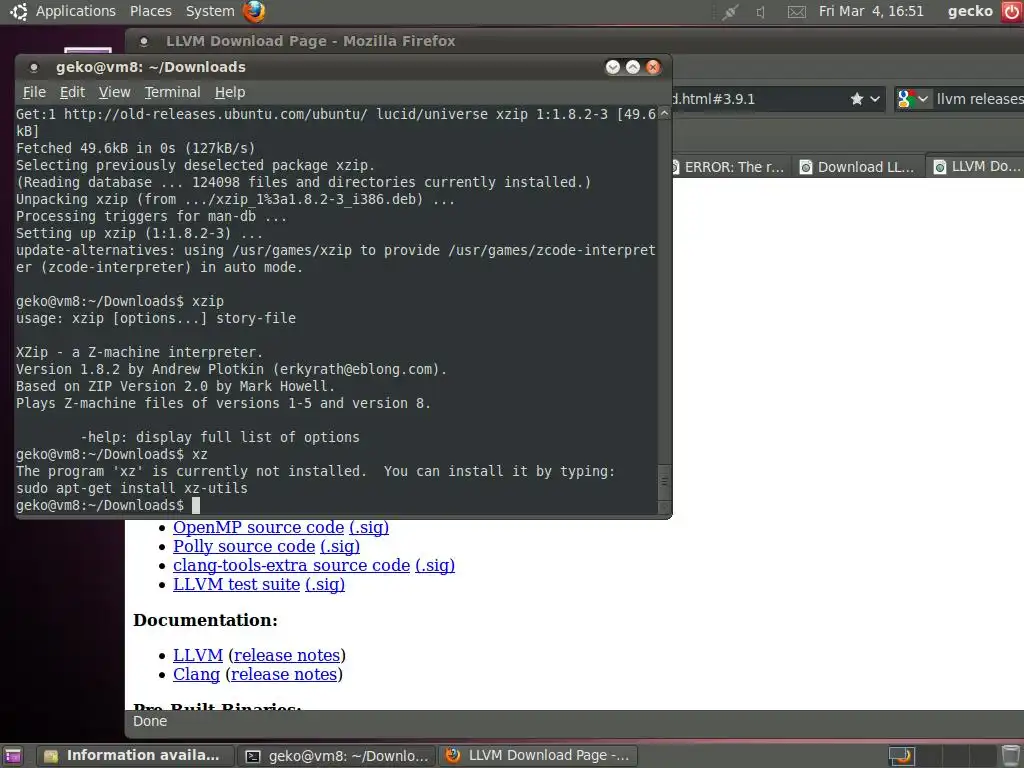Open the gecko user menu
Viewport: 1024px width, 768px height.
click(970, 11)
